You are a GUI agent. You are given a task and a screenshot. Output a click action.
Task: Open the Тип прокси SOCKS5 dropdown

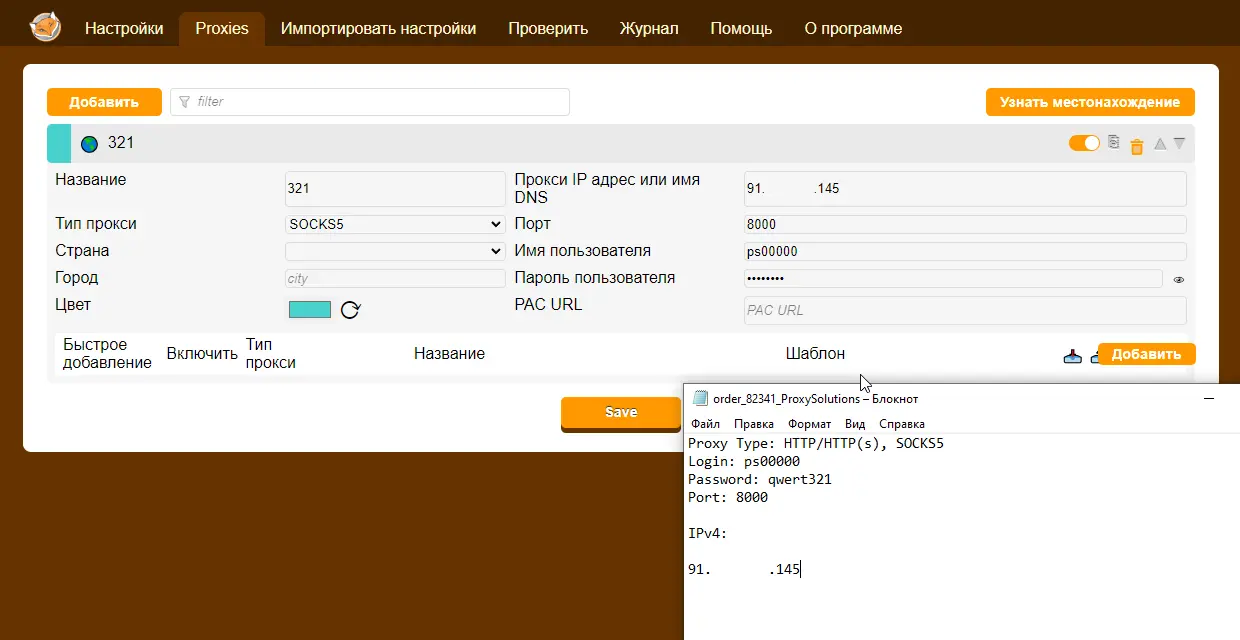point(394,223)
